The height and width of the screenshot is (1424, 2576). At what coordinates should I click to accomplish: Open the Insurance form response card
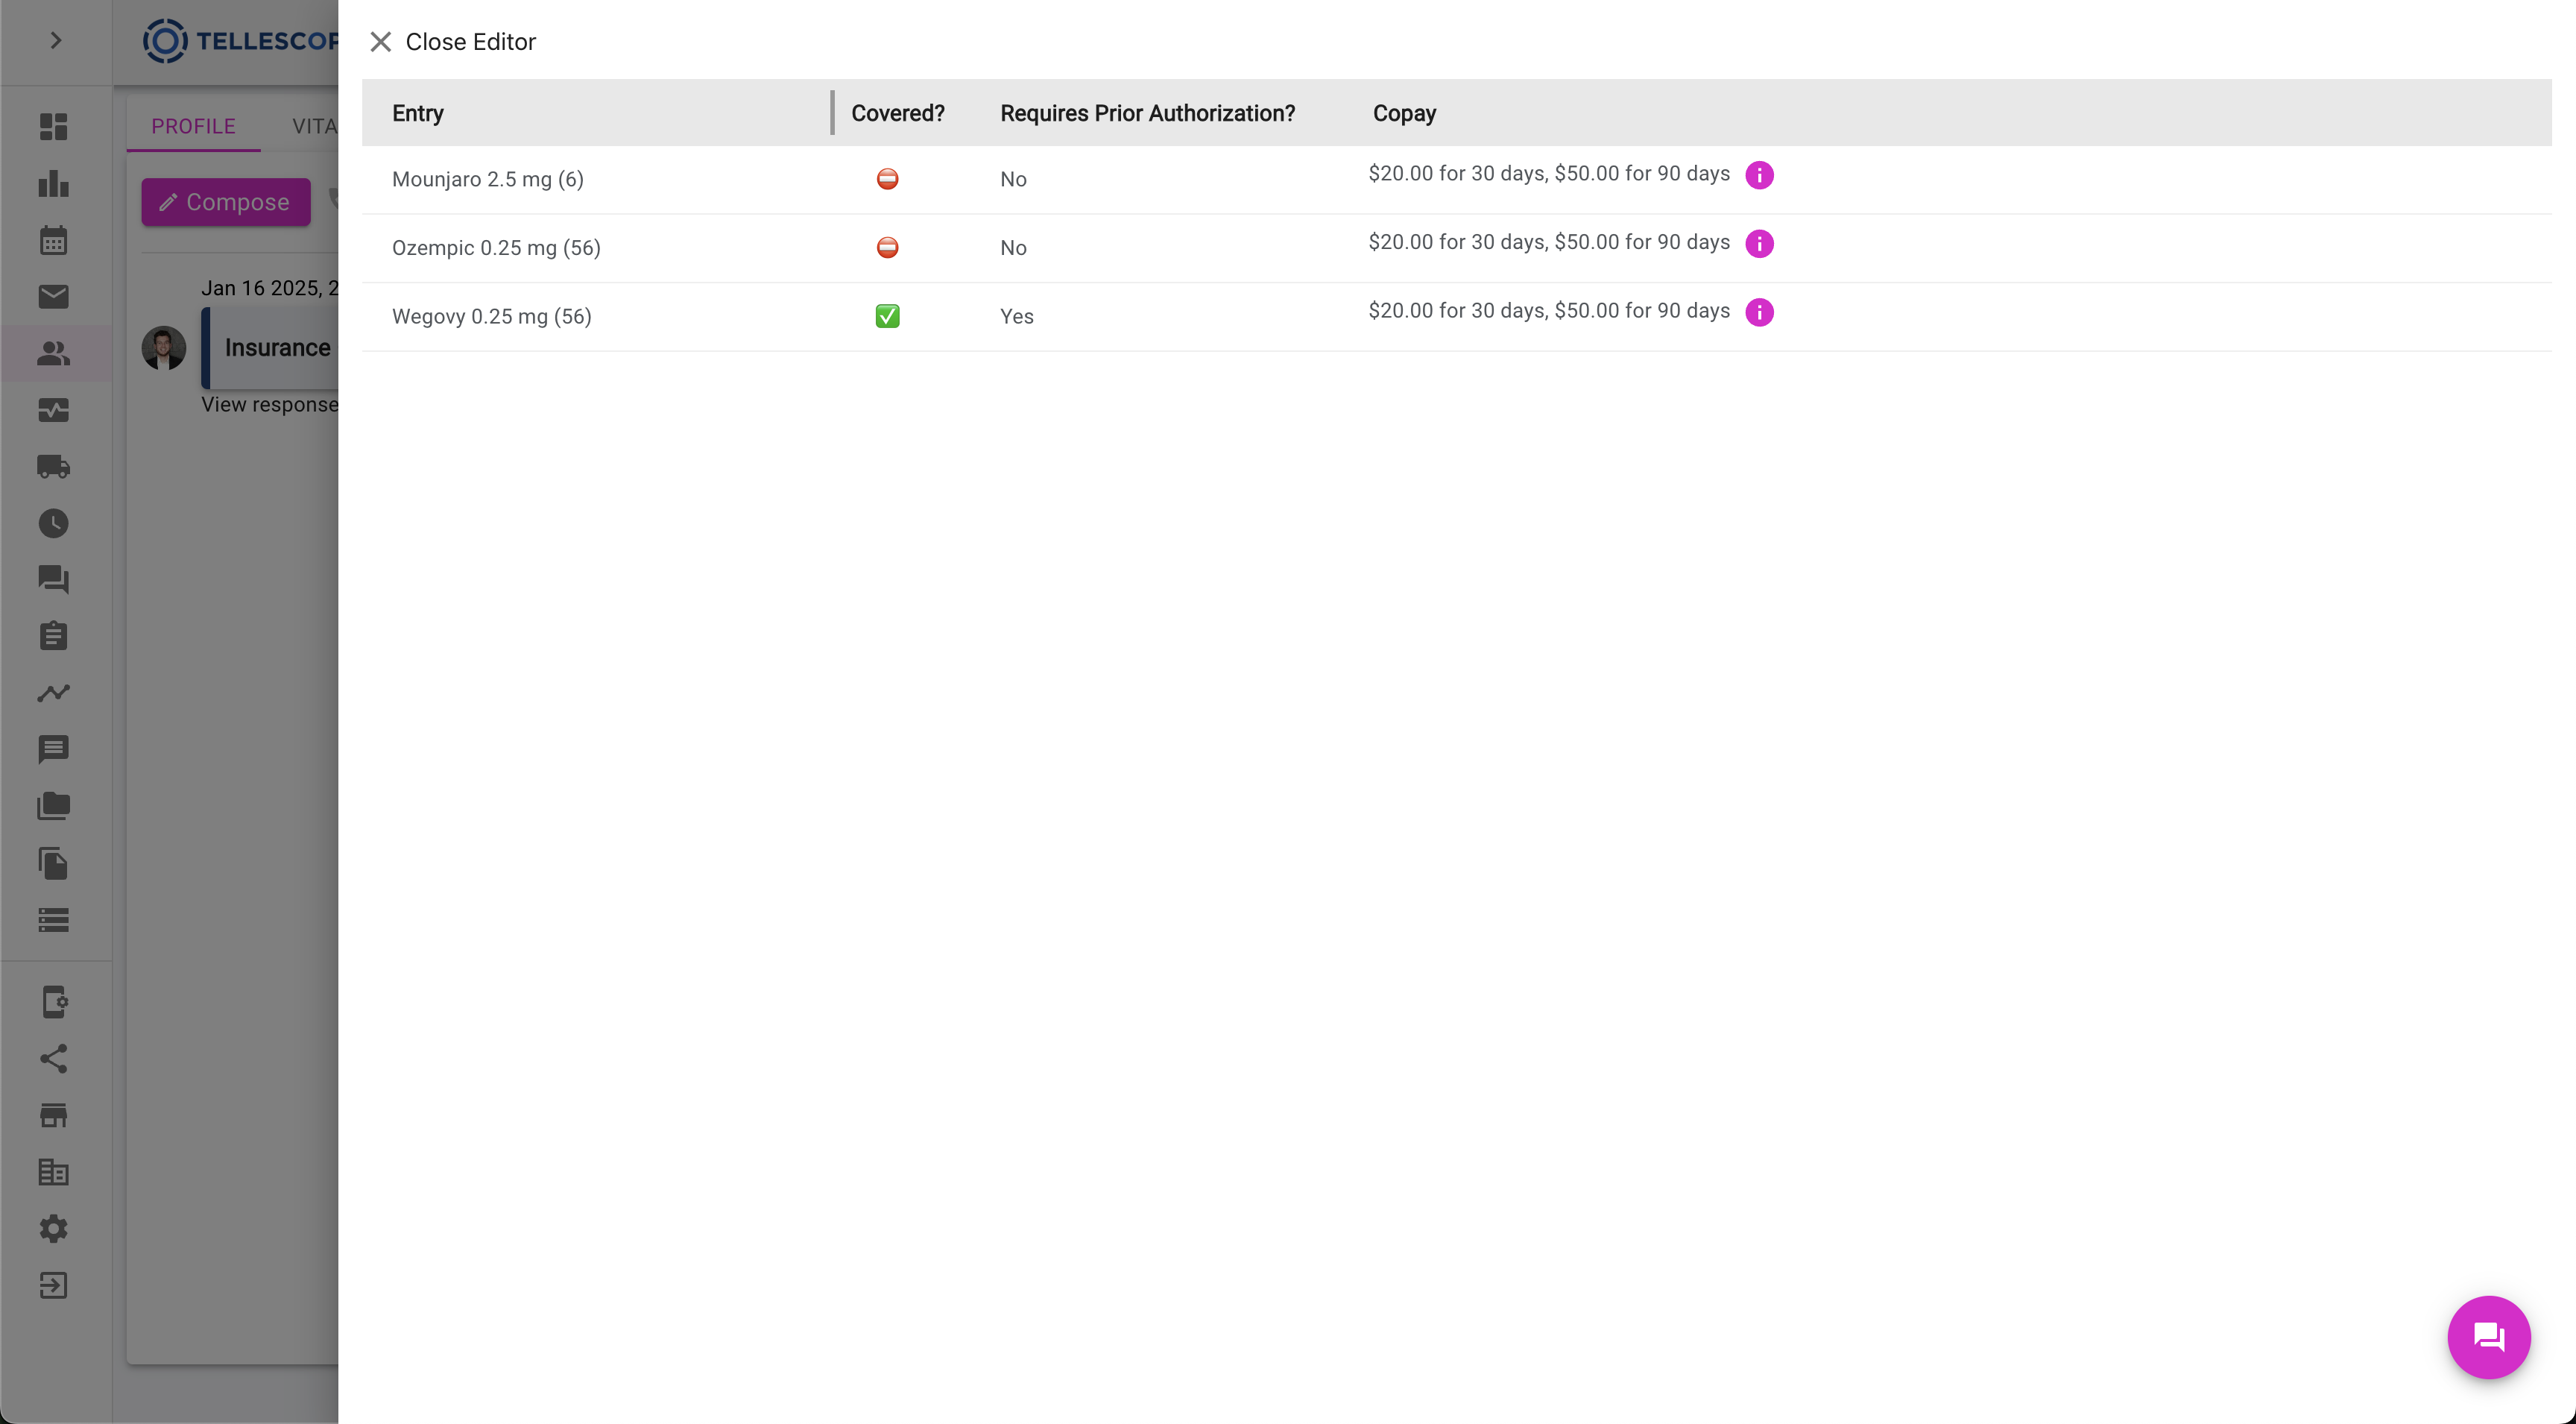click(270, 348)
